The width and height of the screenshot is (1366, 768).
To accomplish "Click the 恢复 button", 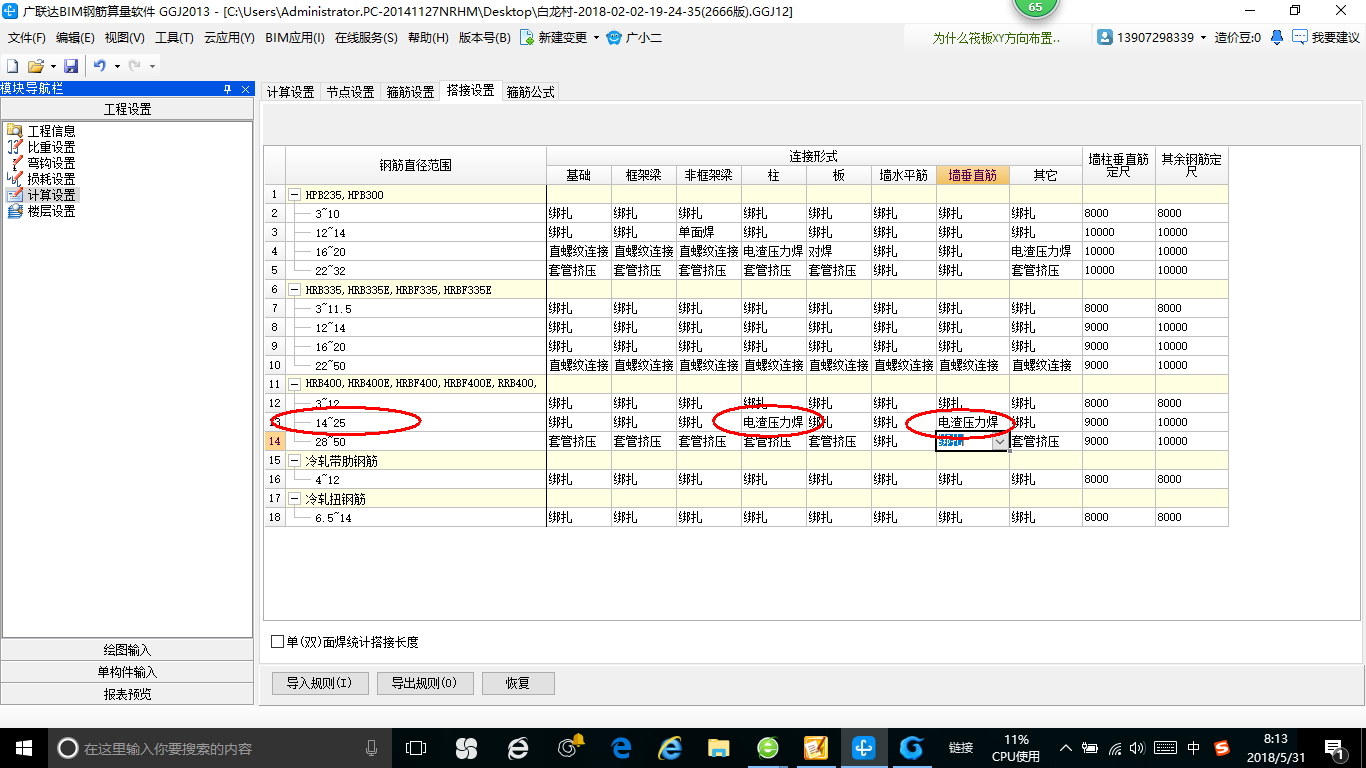I will coord(517,683).
